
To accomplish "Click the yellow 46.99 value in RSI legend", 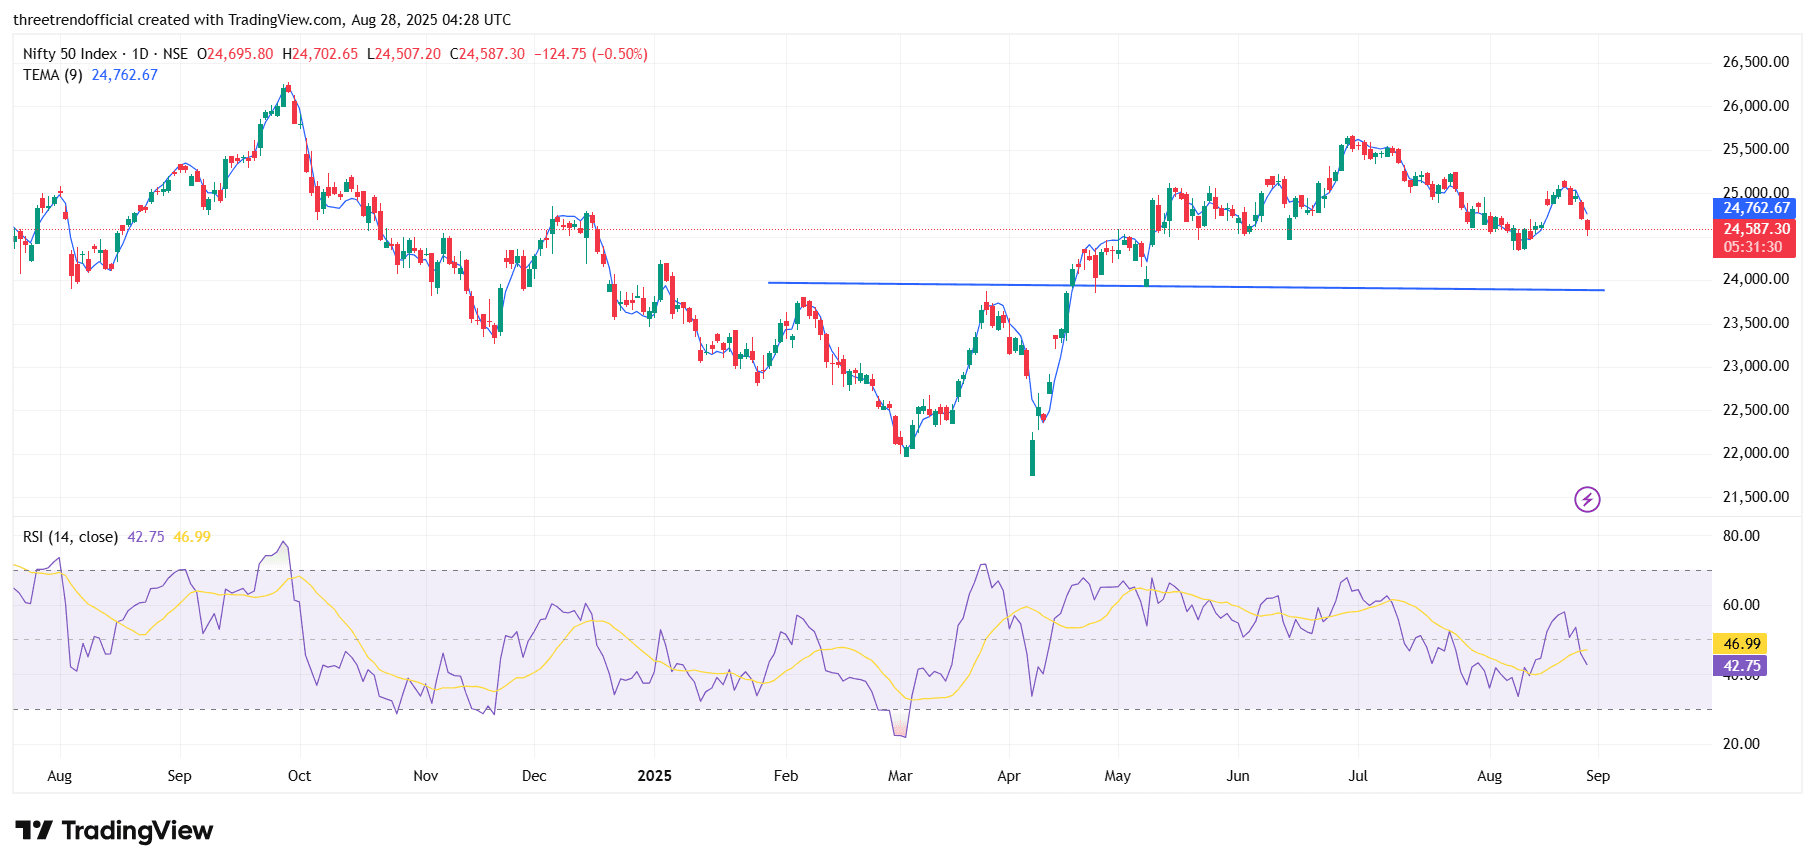I will click(192, 537).
